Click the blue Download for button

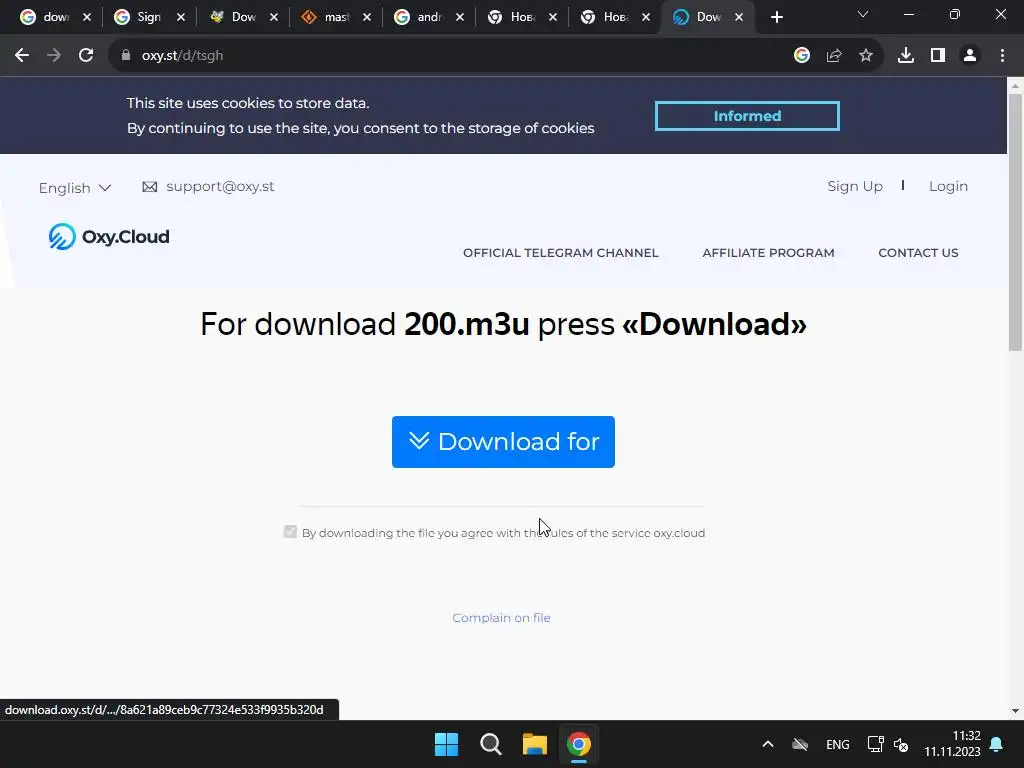pyautogui.click(x=503, y=441)
